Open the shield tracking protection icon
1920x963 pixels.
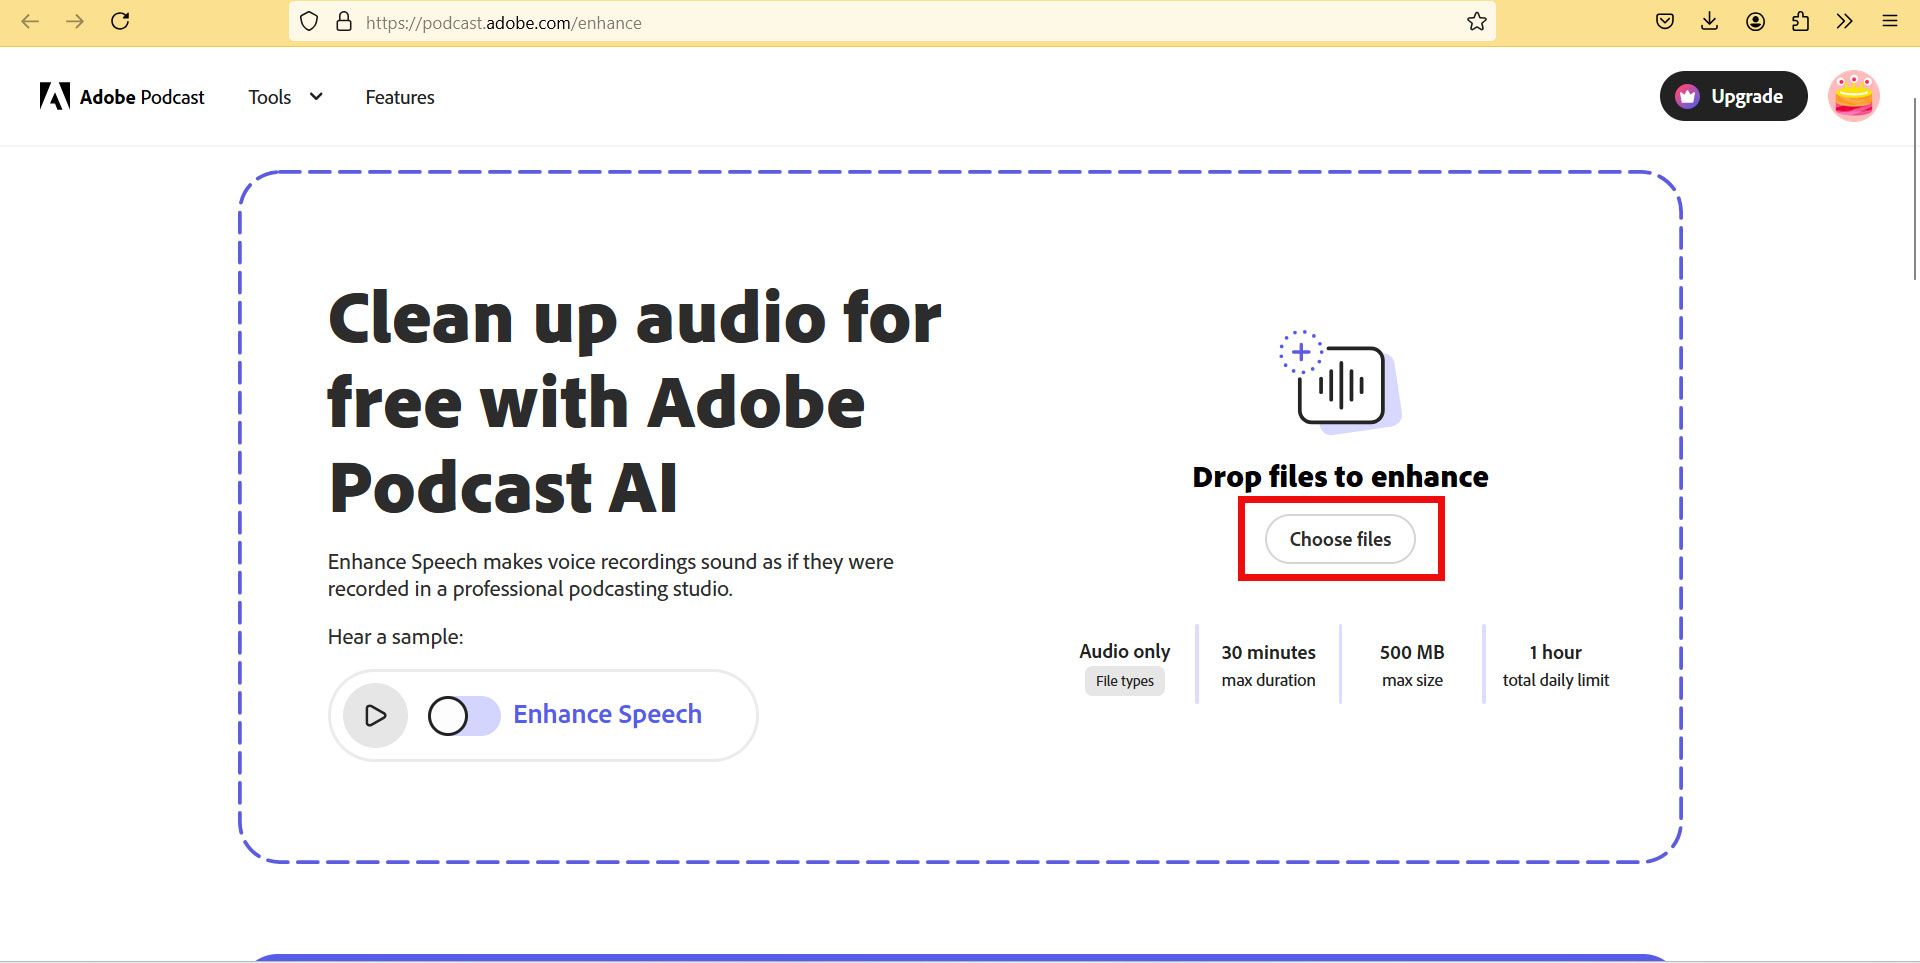(309, 21)
